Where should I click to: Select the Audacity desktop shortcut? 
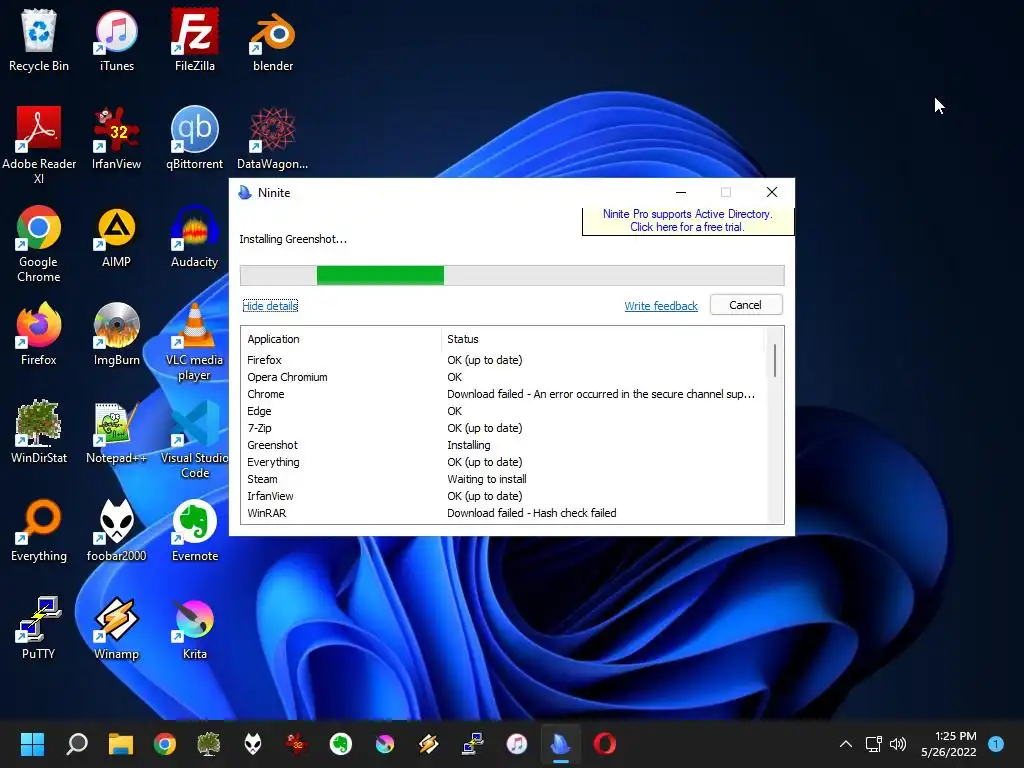click(195, 236)
